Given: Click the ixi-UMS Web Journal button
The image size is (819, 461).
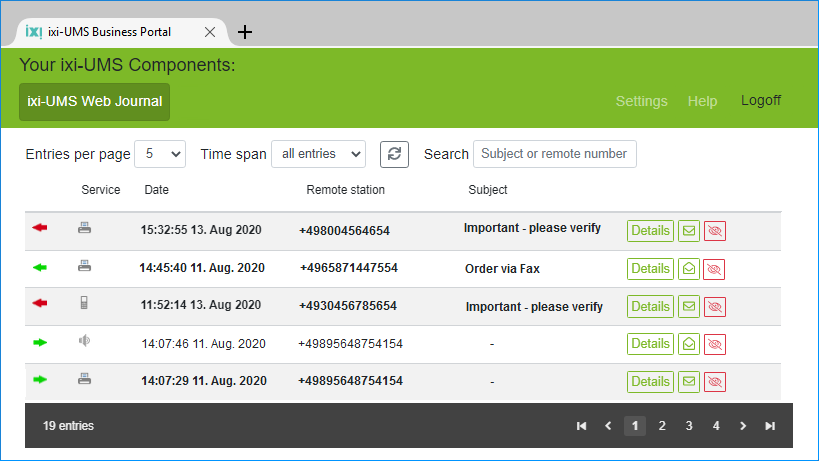Looking at the screenshot, I should pos(94,102).
